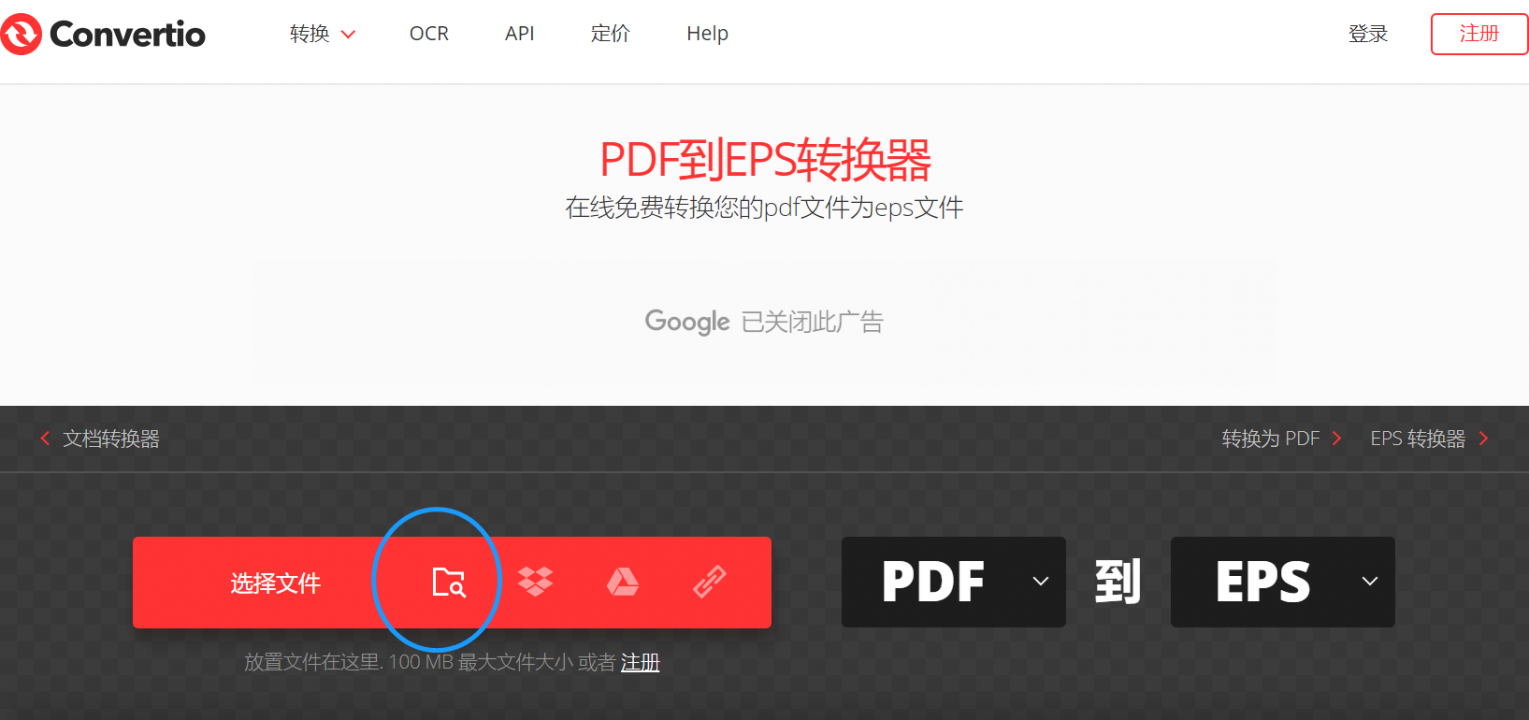Open the 登录 login link

pyautogui.click(x=1367, y=33)
